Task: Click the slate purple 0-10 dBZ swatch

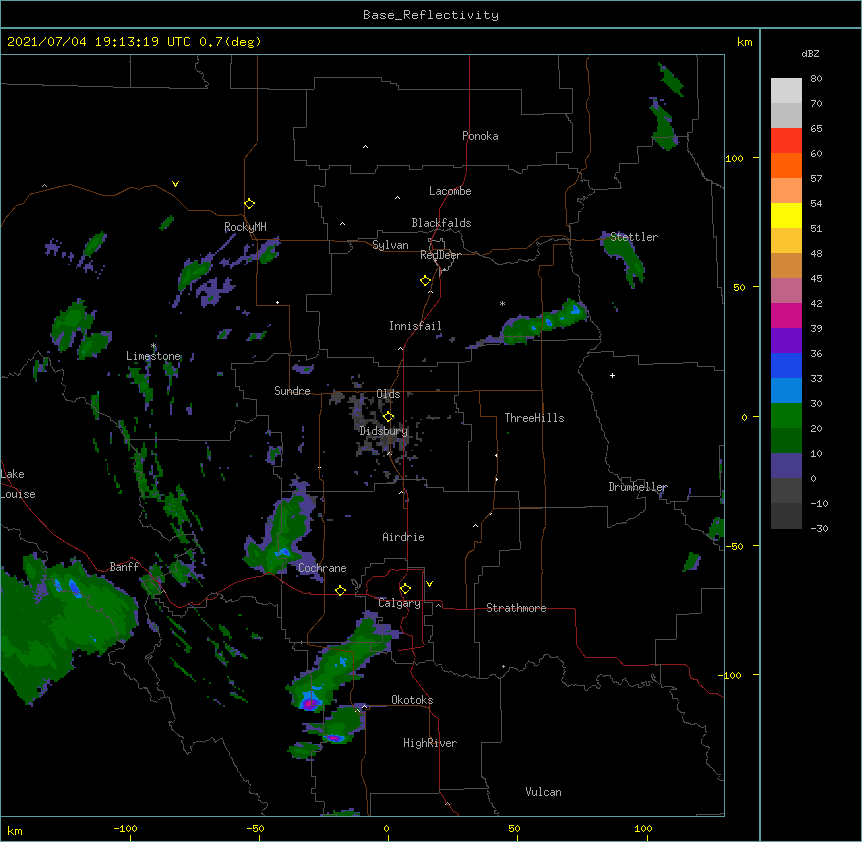Action: click(786, 466)
